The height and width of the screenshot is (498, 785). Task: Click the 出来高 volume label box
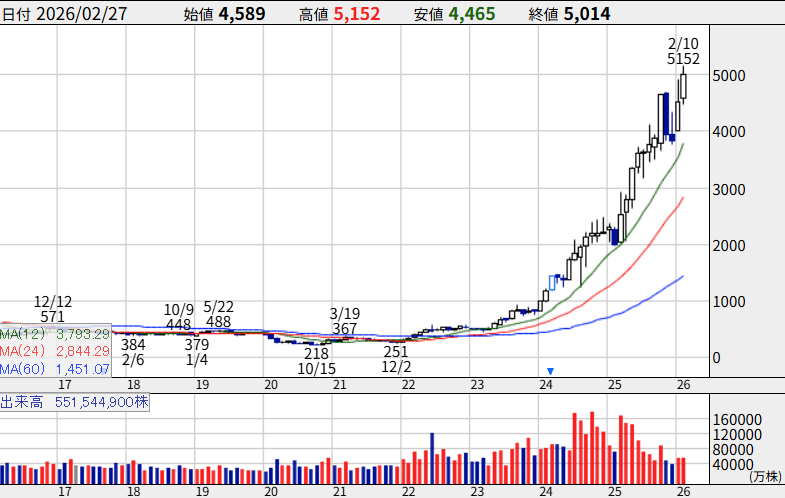click(x=74, y=402)
